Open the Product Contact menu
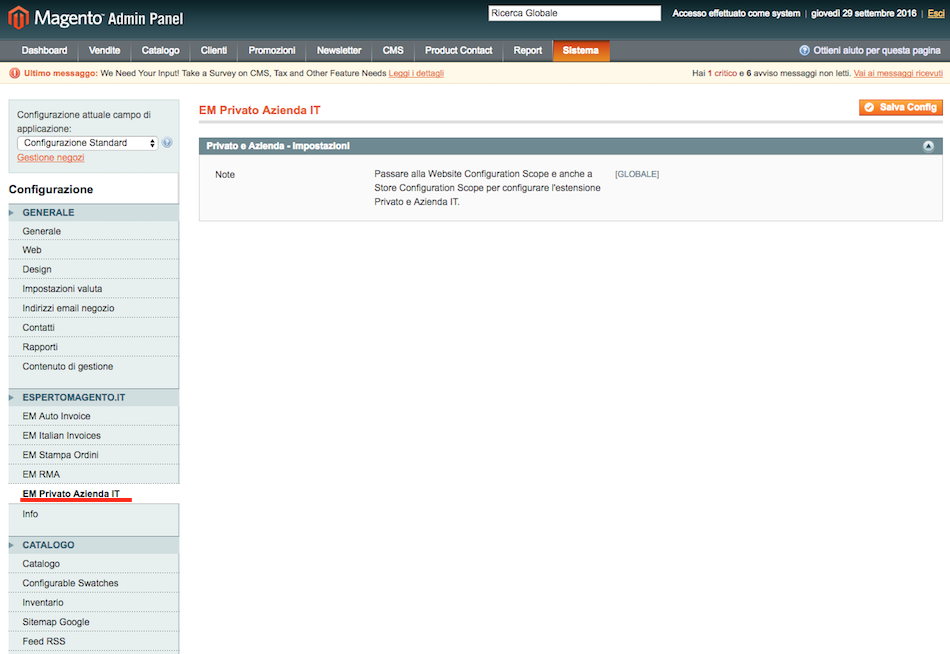This screenshot has width=950, height=654. (x=459, y=50)
